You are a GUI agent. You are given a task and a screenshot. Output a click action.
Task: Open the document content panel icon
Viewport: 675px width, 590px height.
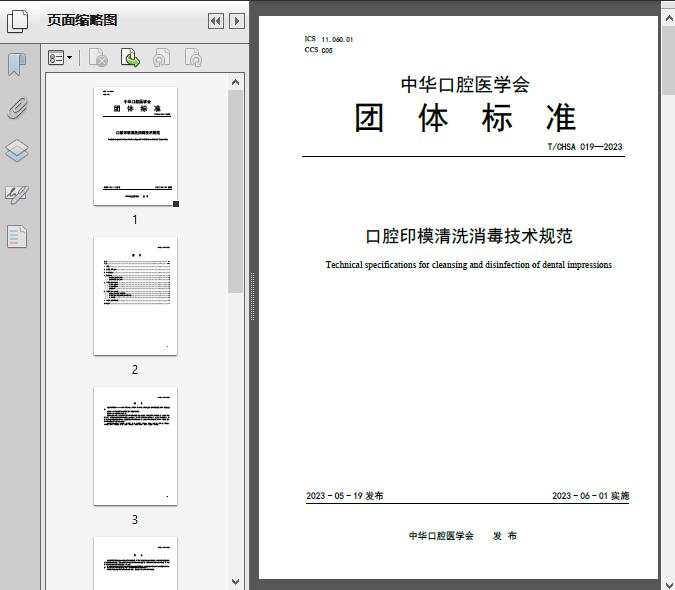click(17, 237)
